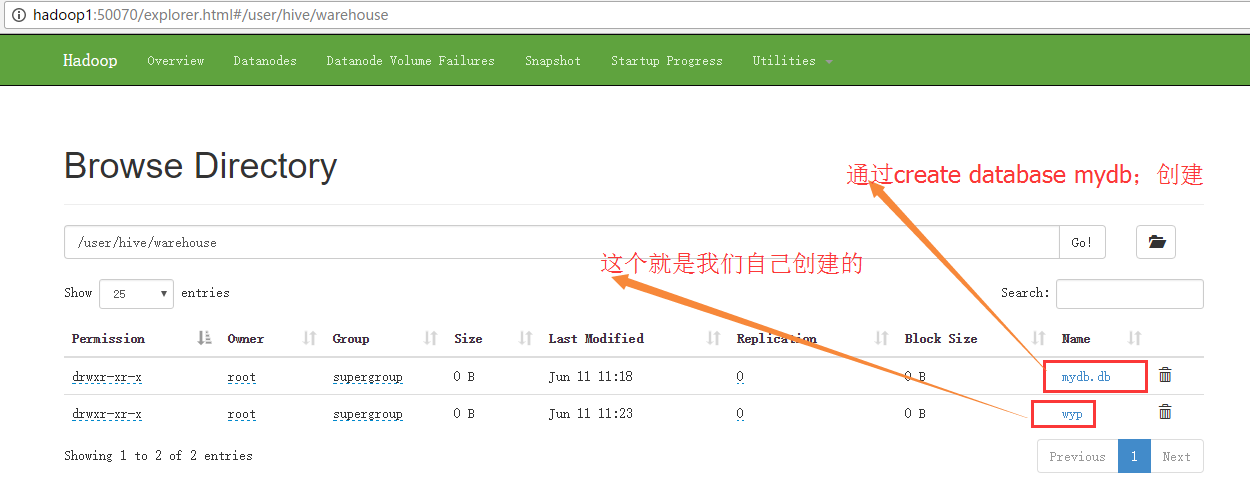This screenshot has height=487, width=1250.
Task: Click the permission drwxr-xr-x of mydb.db row
Action: point(107,377)
